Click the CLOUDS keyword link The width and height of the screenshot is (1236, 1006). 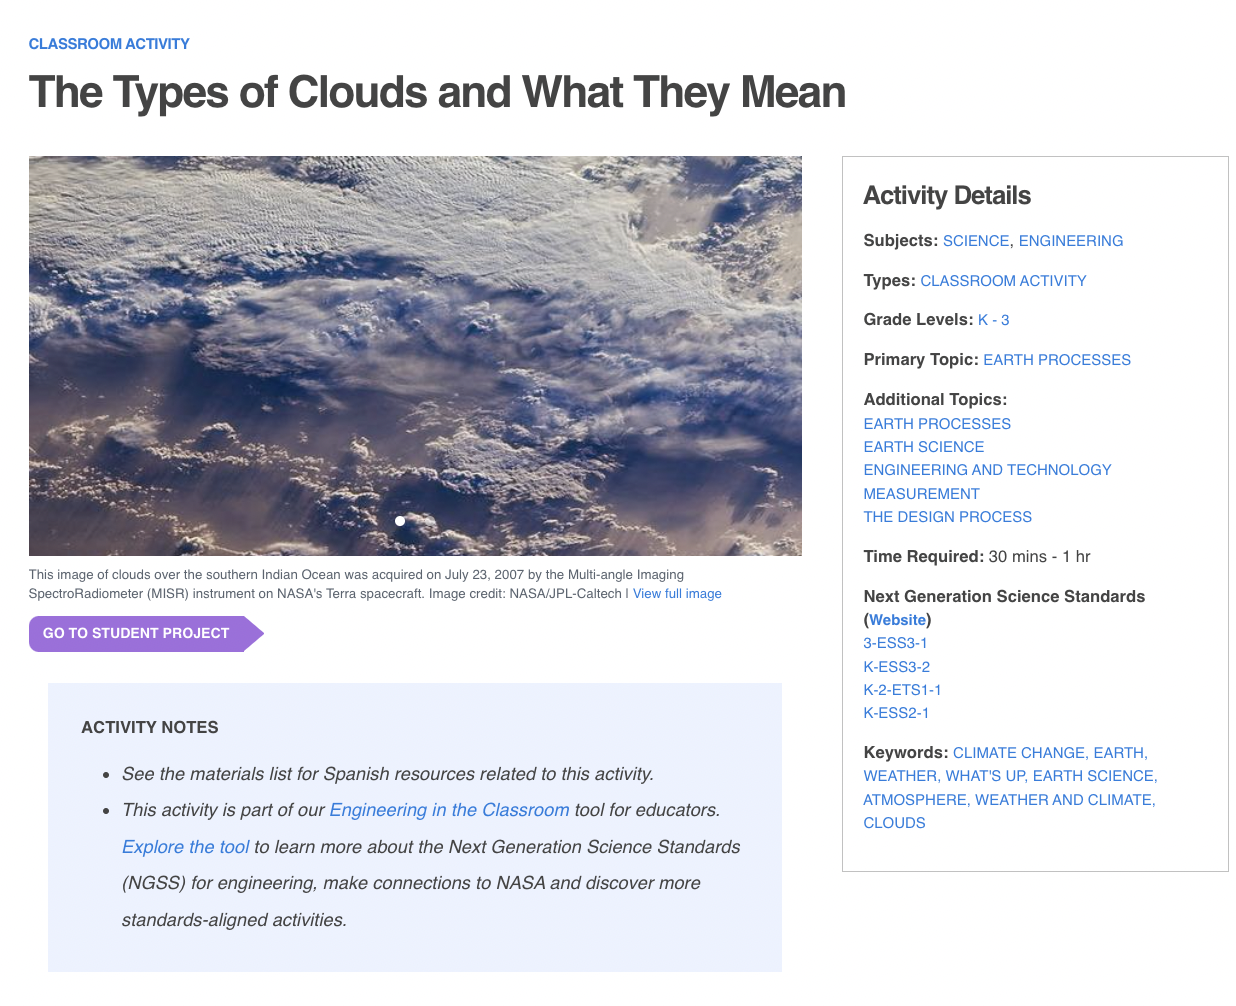coord(894,822)
